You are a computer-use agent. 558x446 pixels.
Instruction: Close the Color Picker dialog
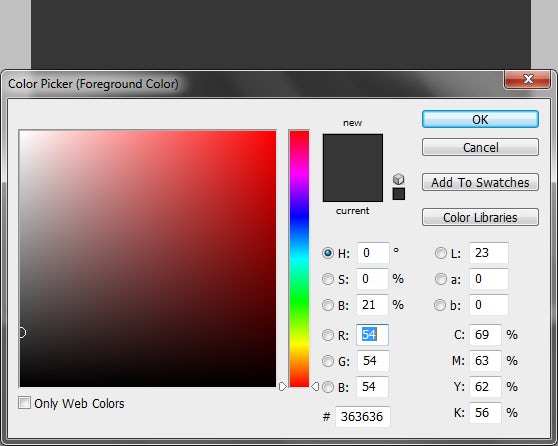point(527,79)
